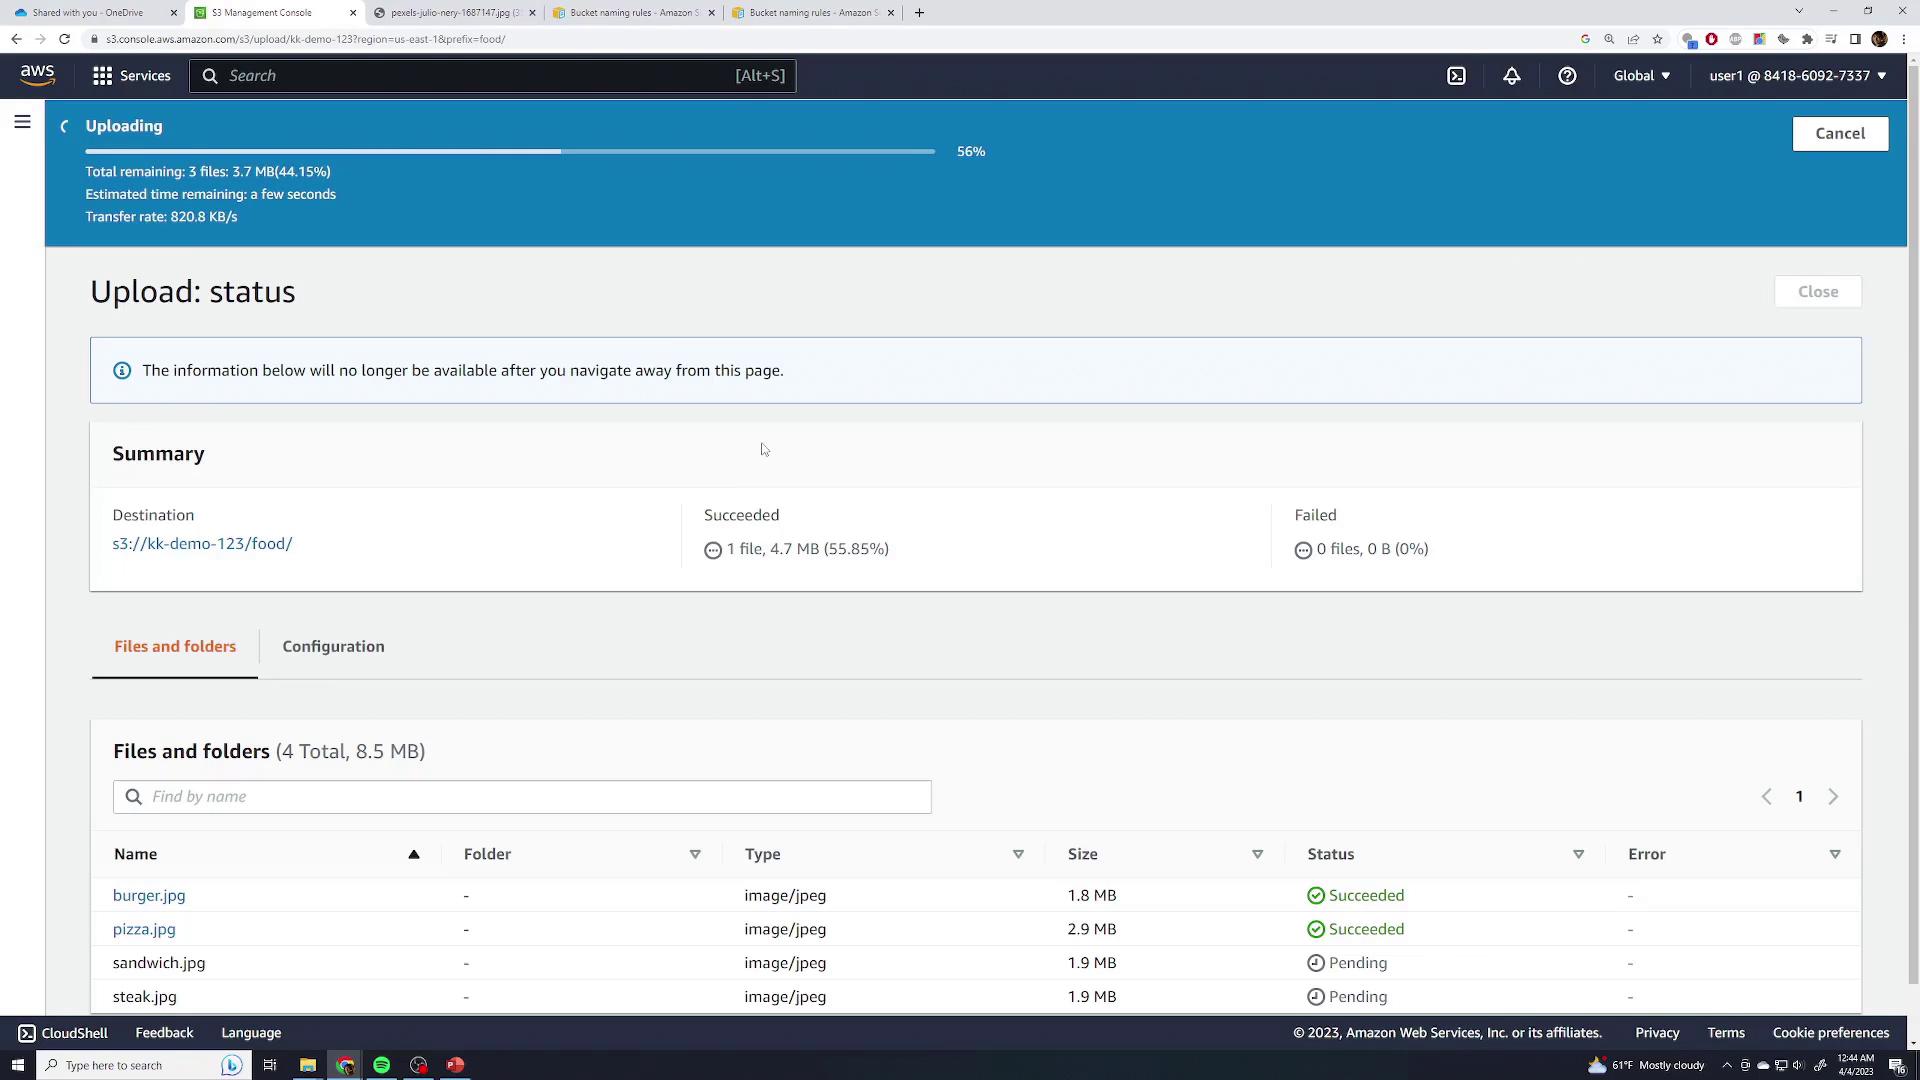Click the Cancel upload button
The height and width of the screenshot is (1080, 1920).
click(1840, 133)
